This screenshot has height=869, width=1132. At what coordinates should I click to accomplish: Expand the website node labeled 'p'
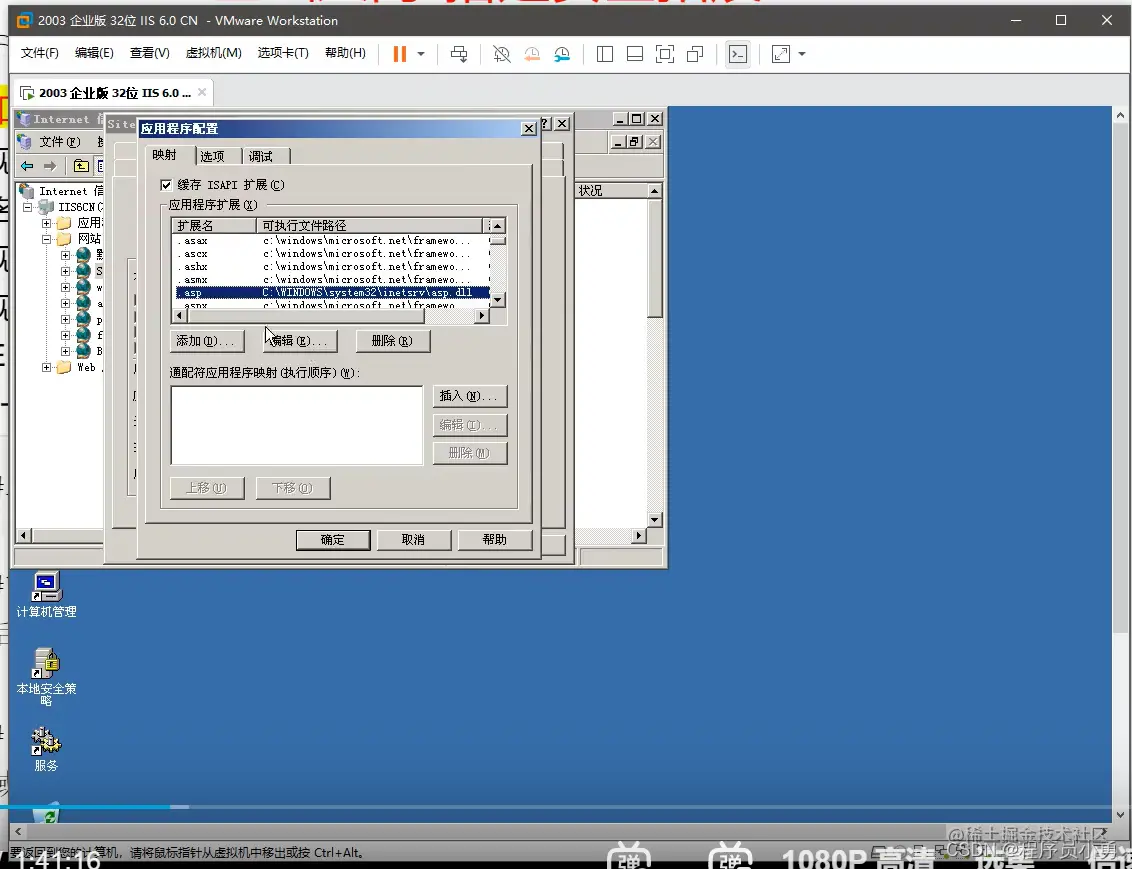(65, 319)
